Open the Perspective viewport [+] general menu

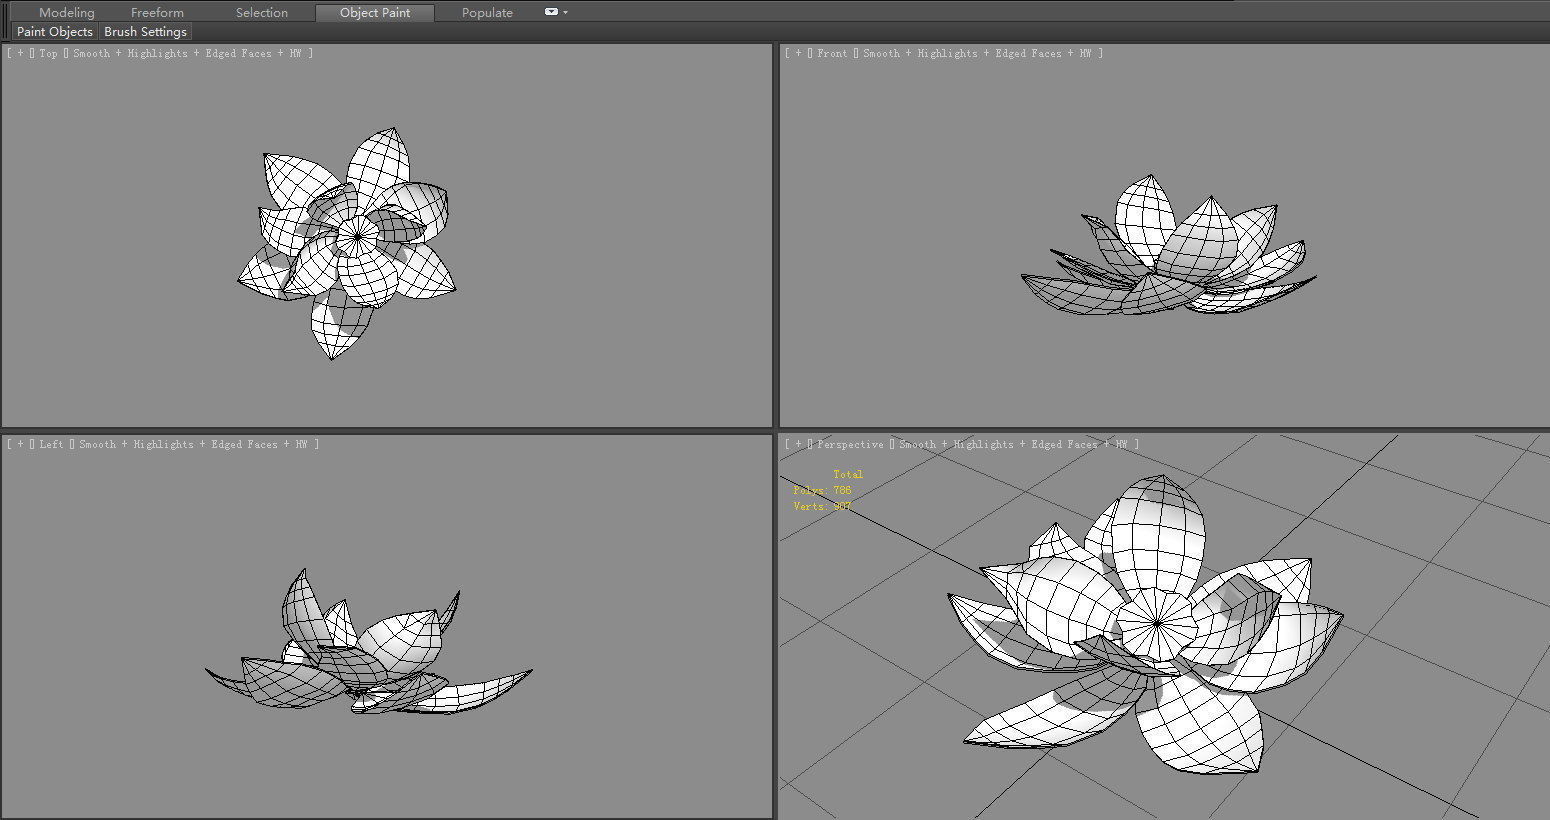798,445
